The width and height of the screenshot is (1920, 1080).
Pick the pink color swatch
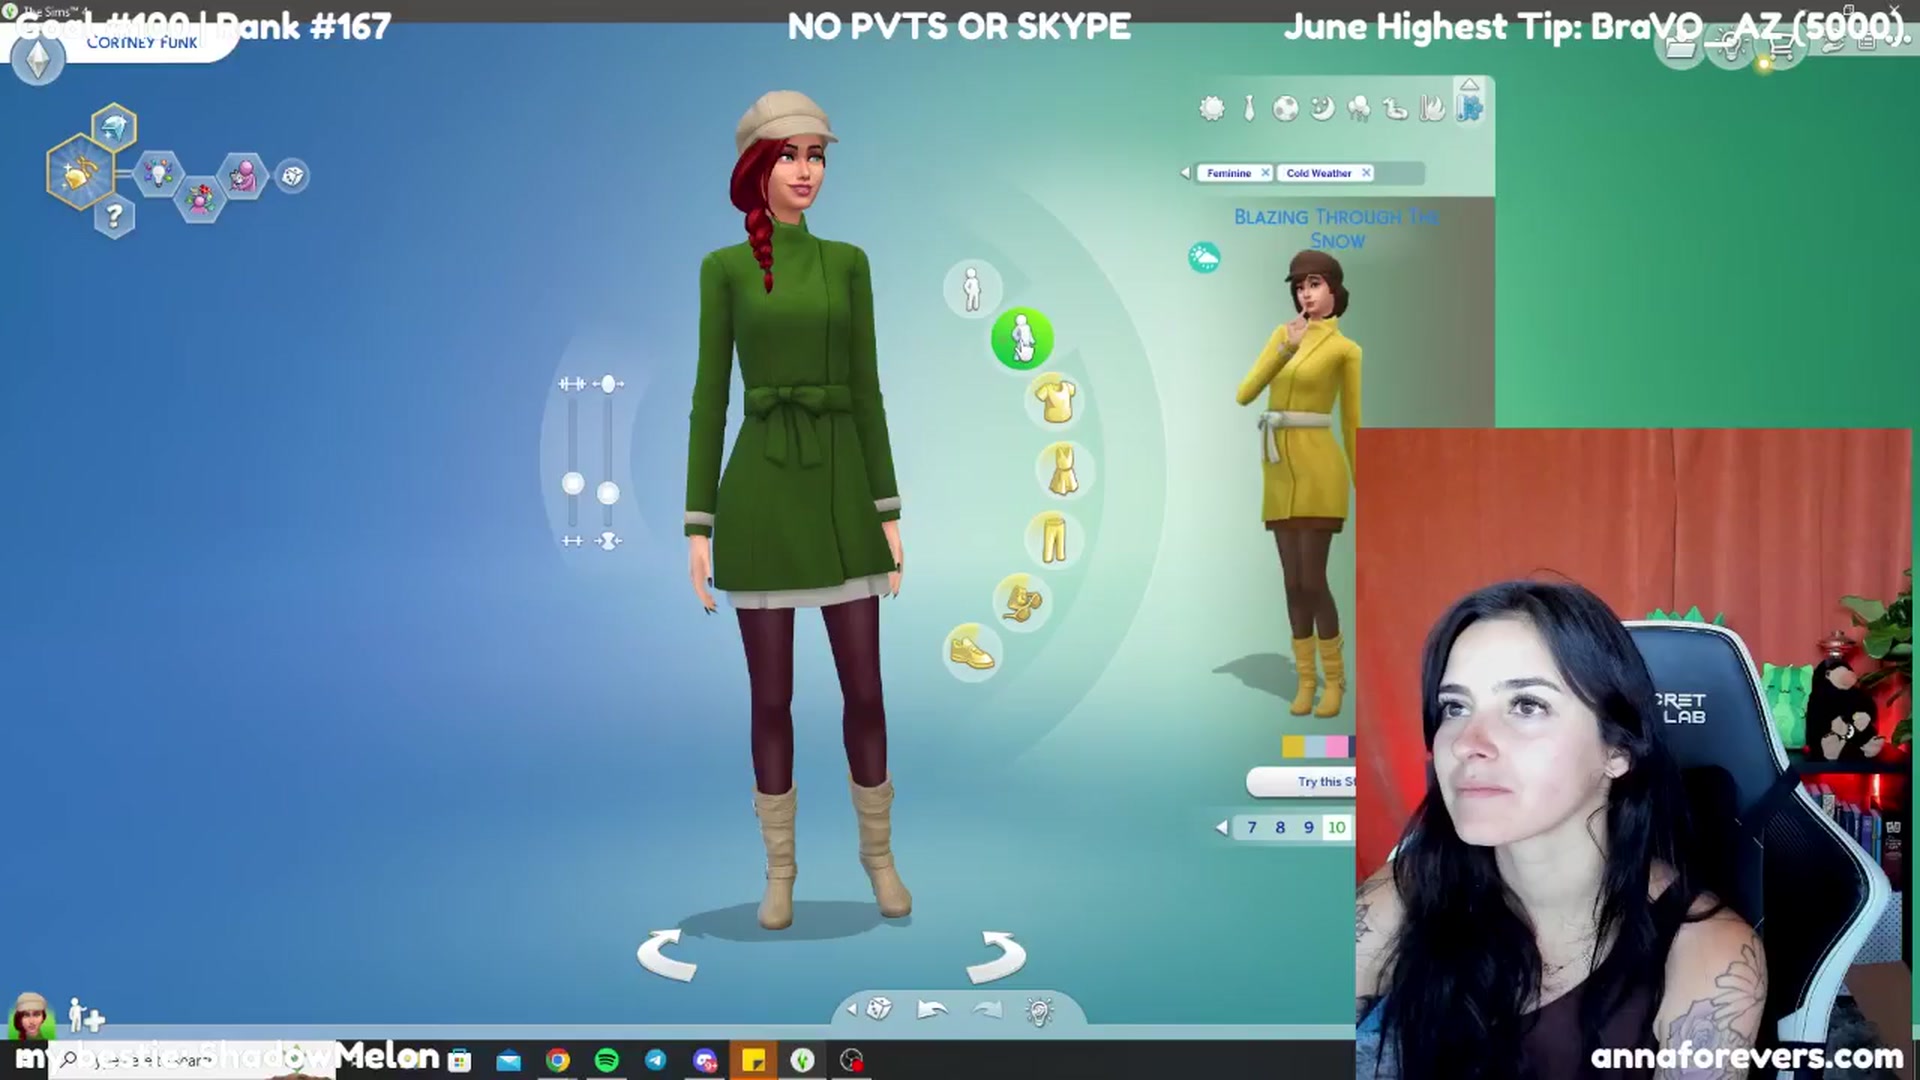1337,746
